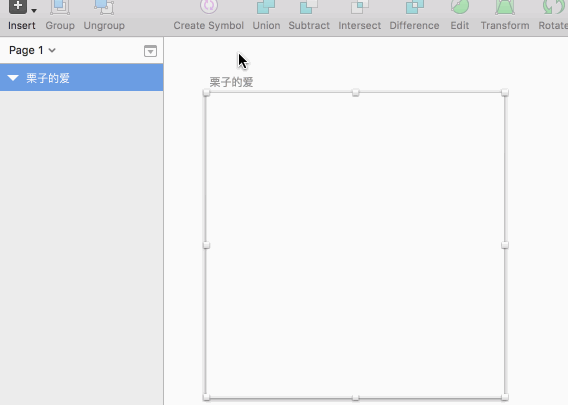
Task: Apply the Difference boolean operation
Action: coord(415,7)
